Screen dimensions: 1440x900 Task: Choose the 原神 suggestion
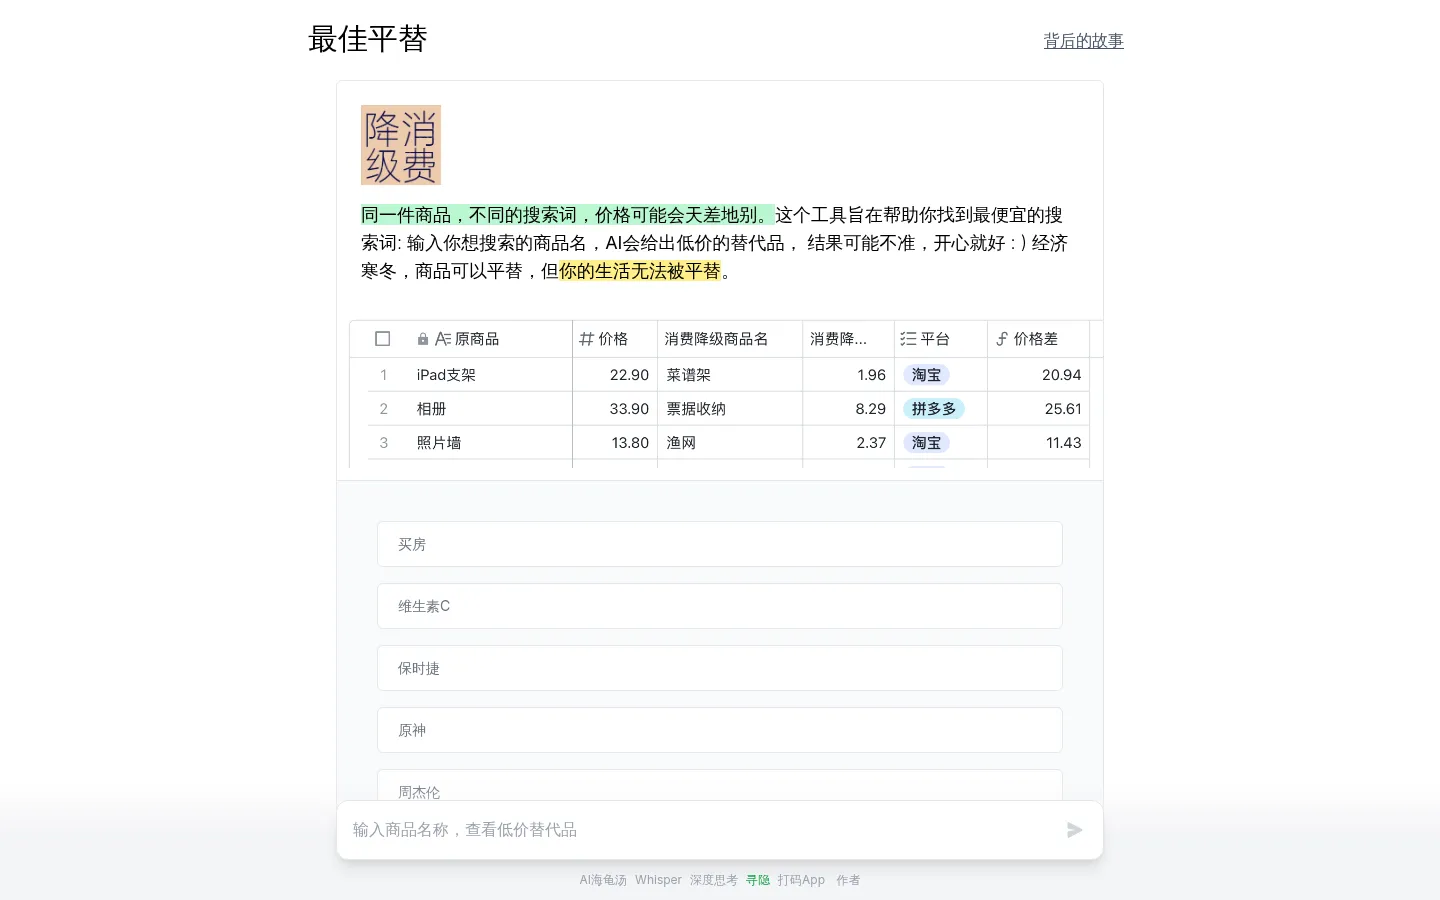click(720, 730)
